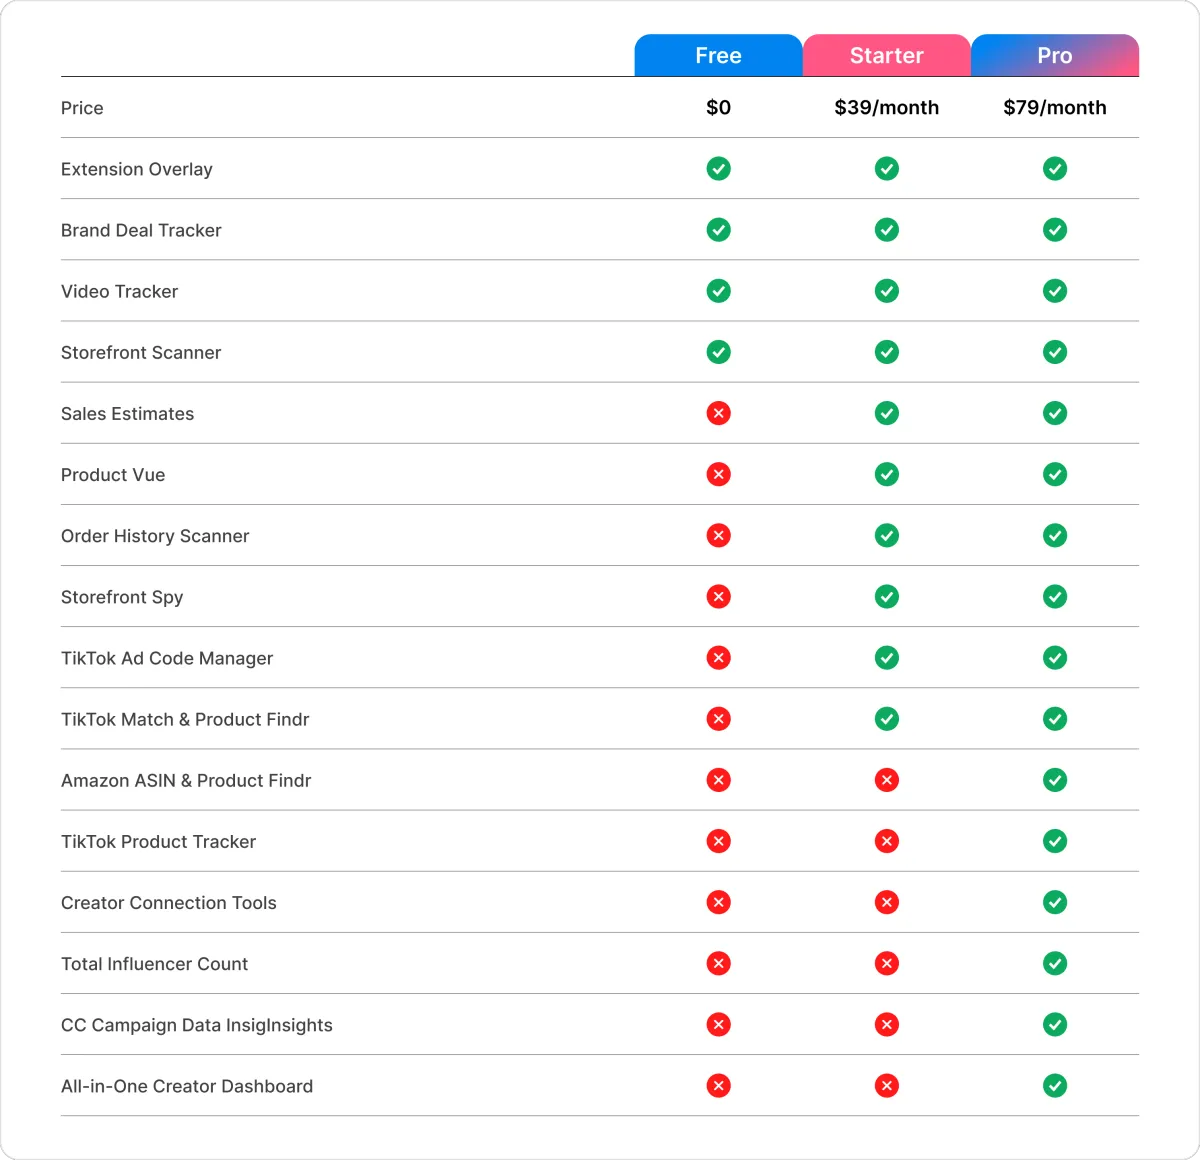Click the Free checkmark for Storefront Scanner

tap(718, 352)
